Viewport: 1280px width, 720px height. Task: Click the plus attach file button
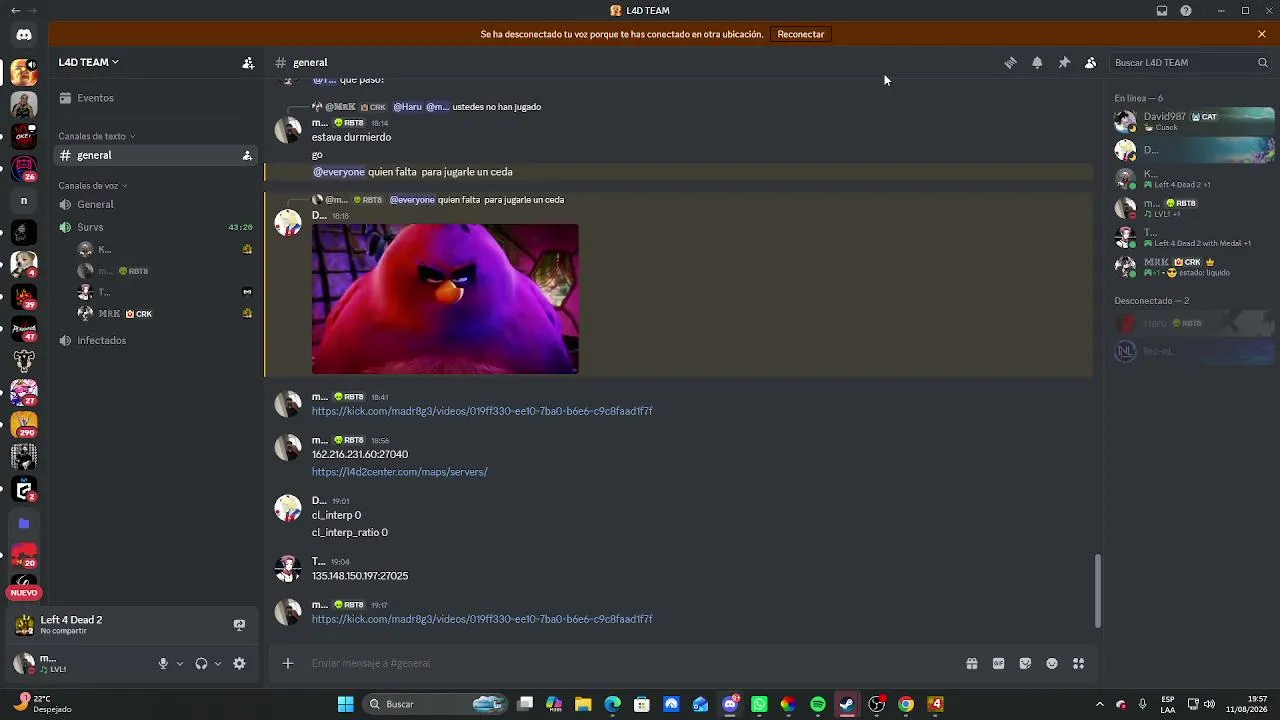click(x=288, y=663)
